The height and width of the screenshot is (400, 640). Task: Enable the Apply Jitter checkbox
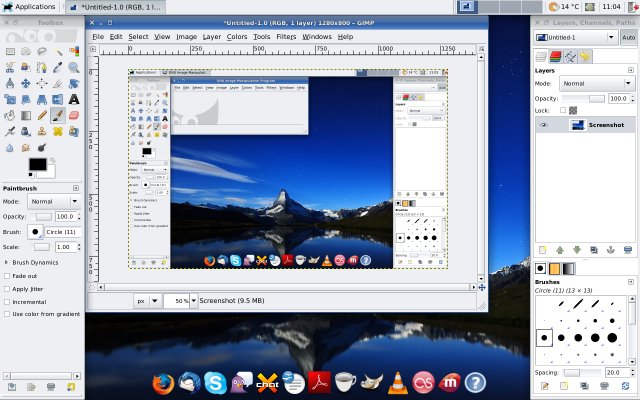(7, 289)
